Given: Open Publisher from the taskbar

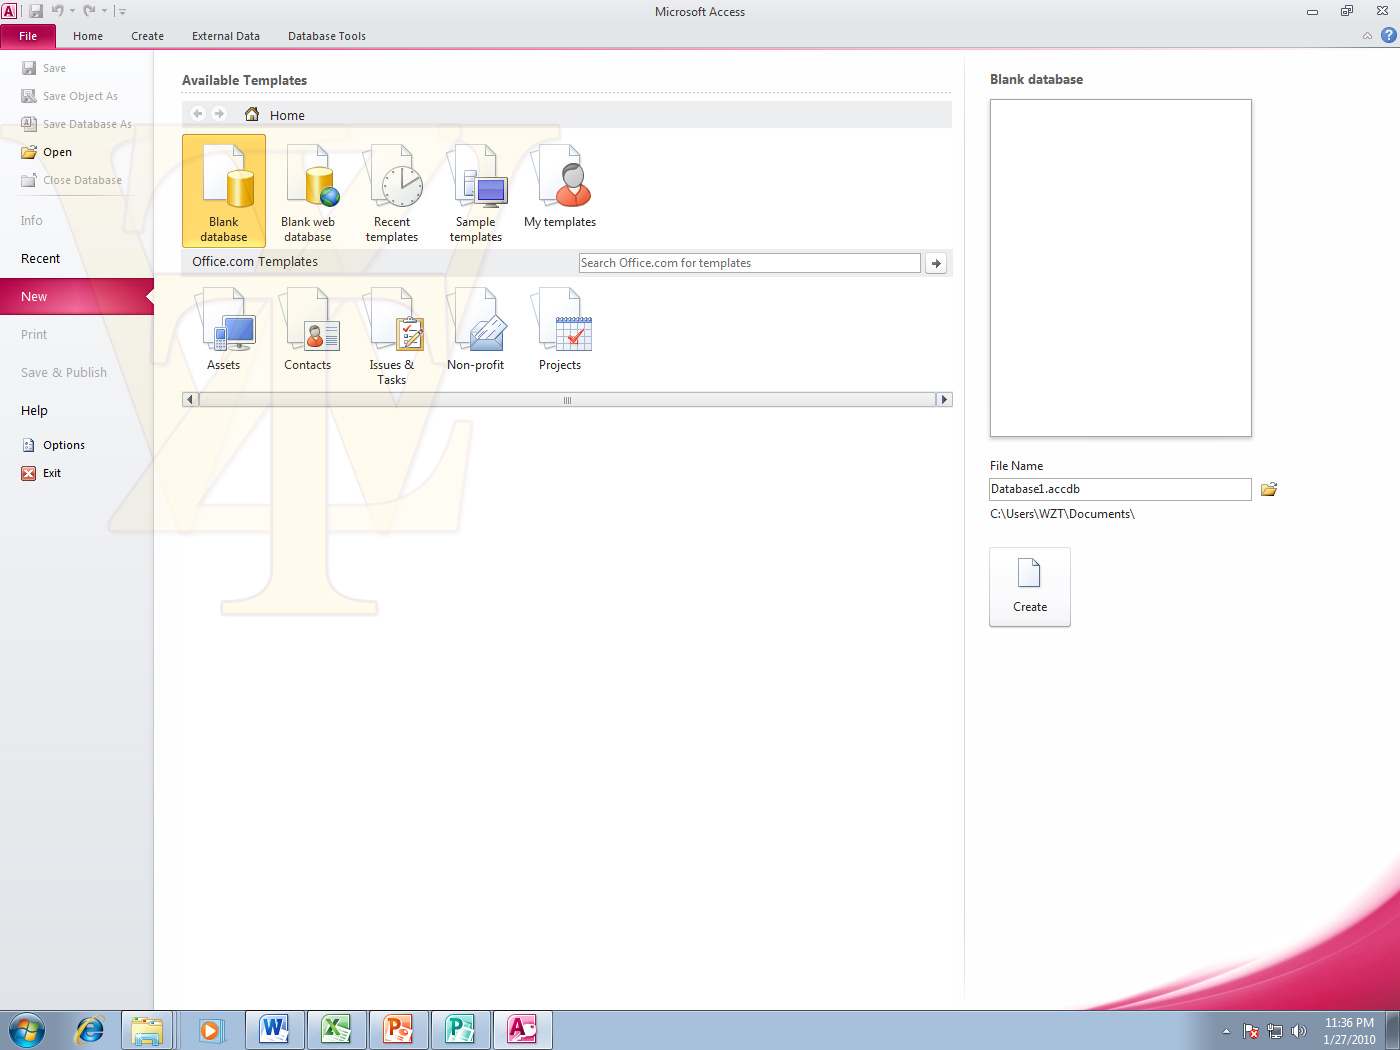Looking at the screenshot, I should coord(460,1029).
